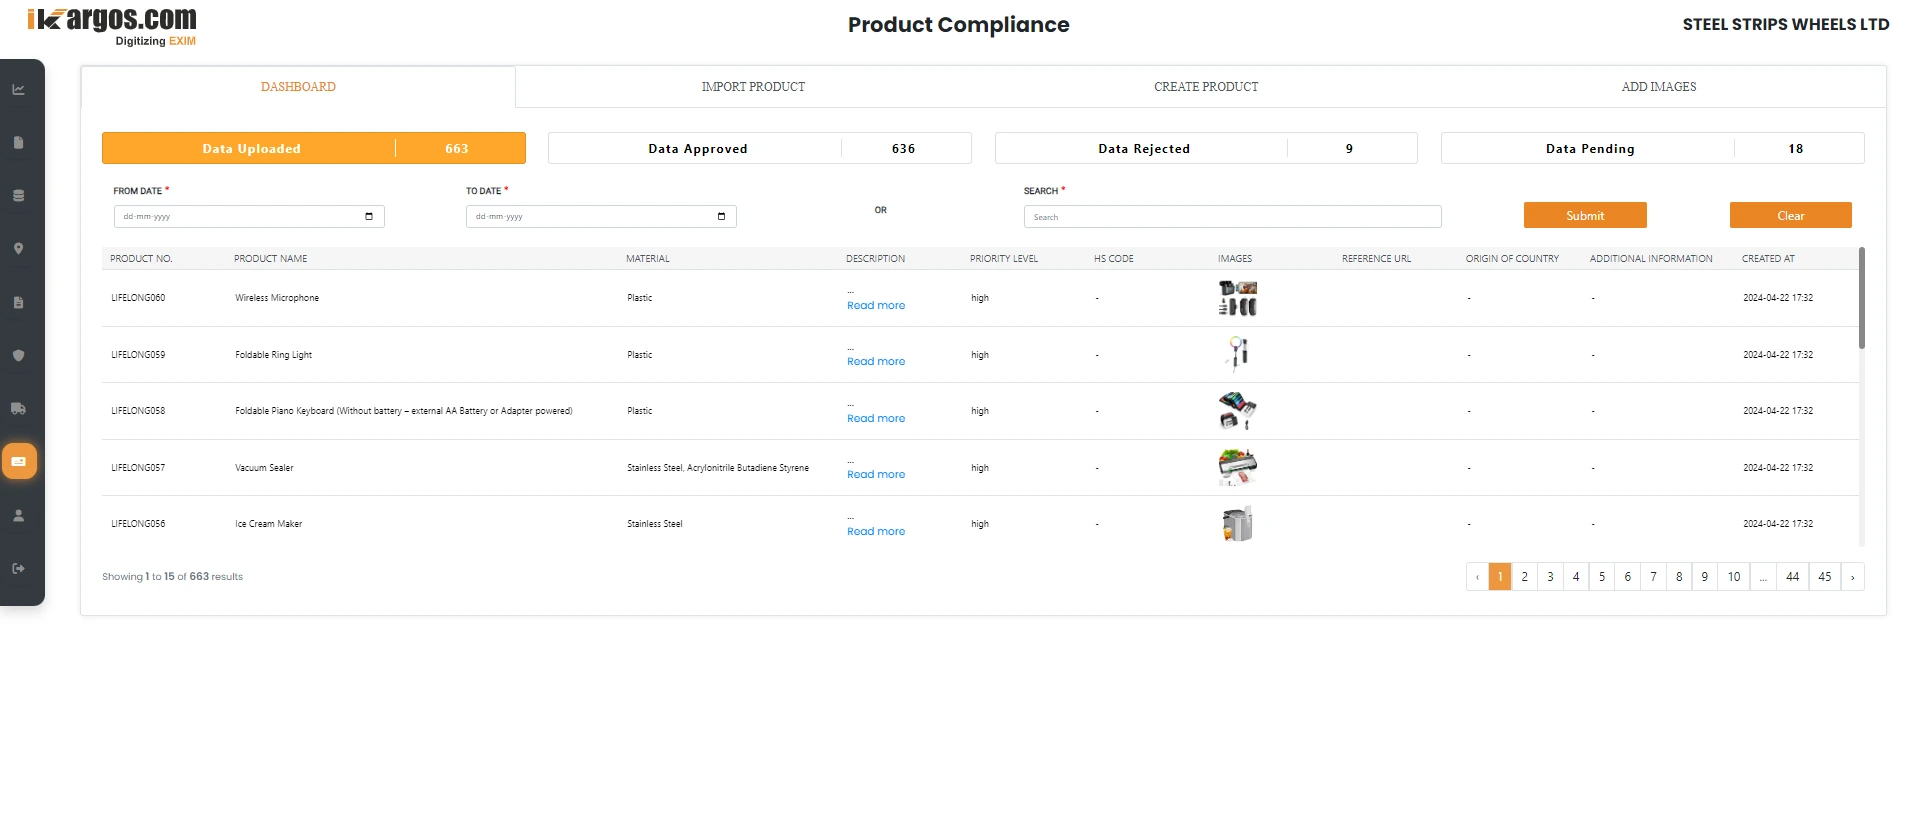The width and height of the screenshot is (1918, 816).
Task: Open the location pin sidebar icon
Action: [18, 249]
